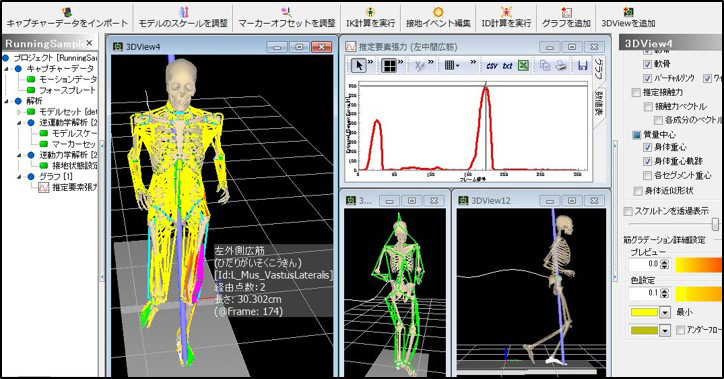This screenshot has width=724, height=379.
Task: Open 接地イベント編集 tool
Action: click(x=438, y=12)
